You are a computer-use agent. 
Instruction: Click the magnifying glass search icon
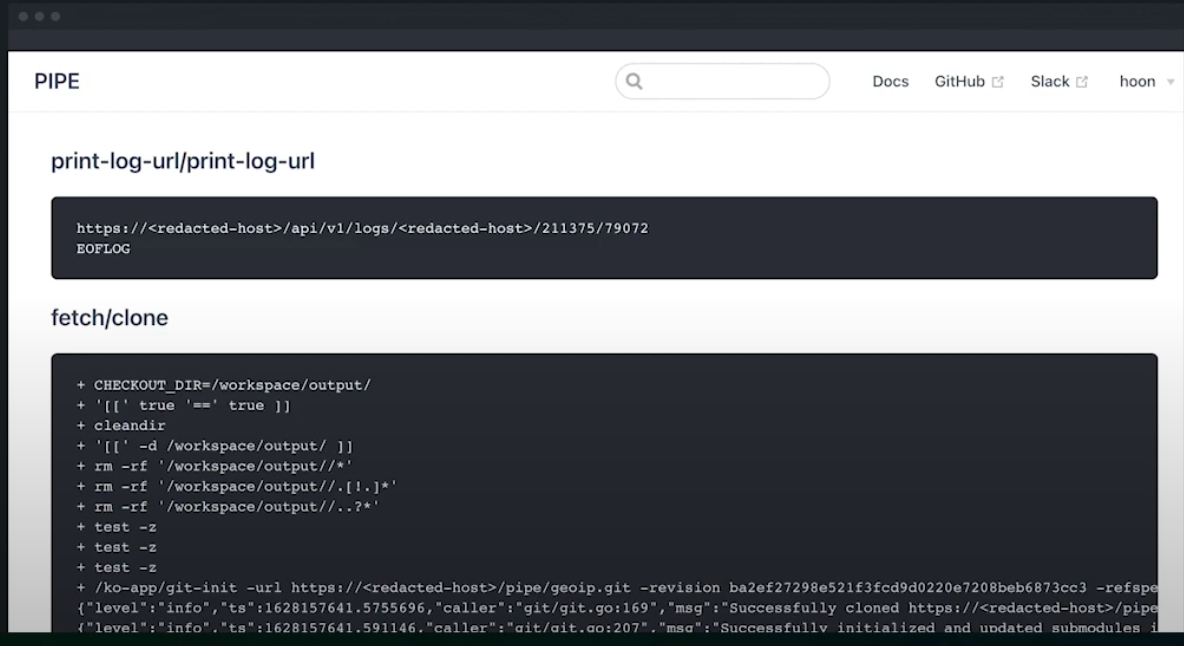(634, 82)
